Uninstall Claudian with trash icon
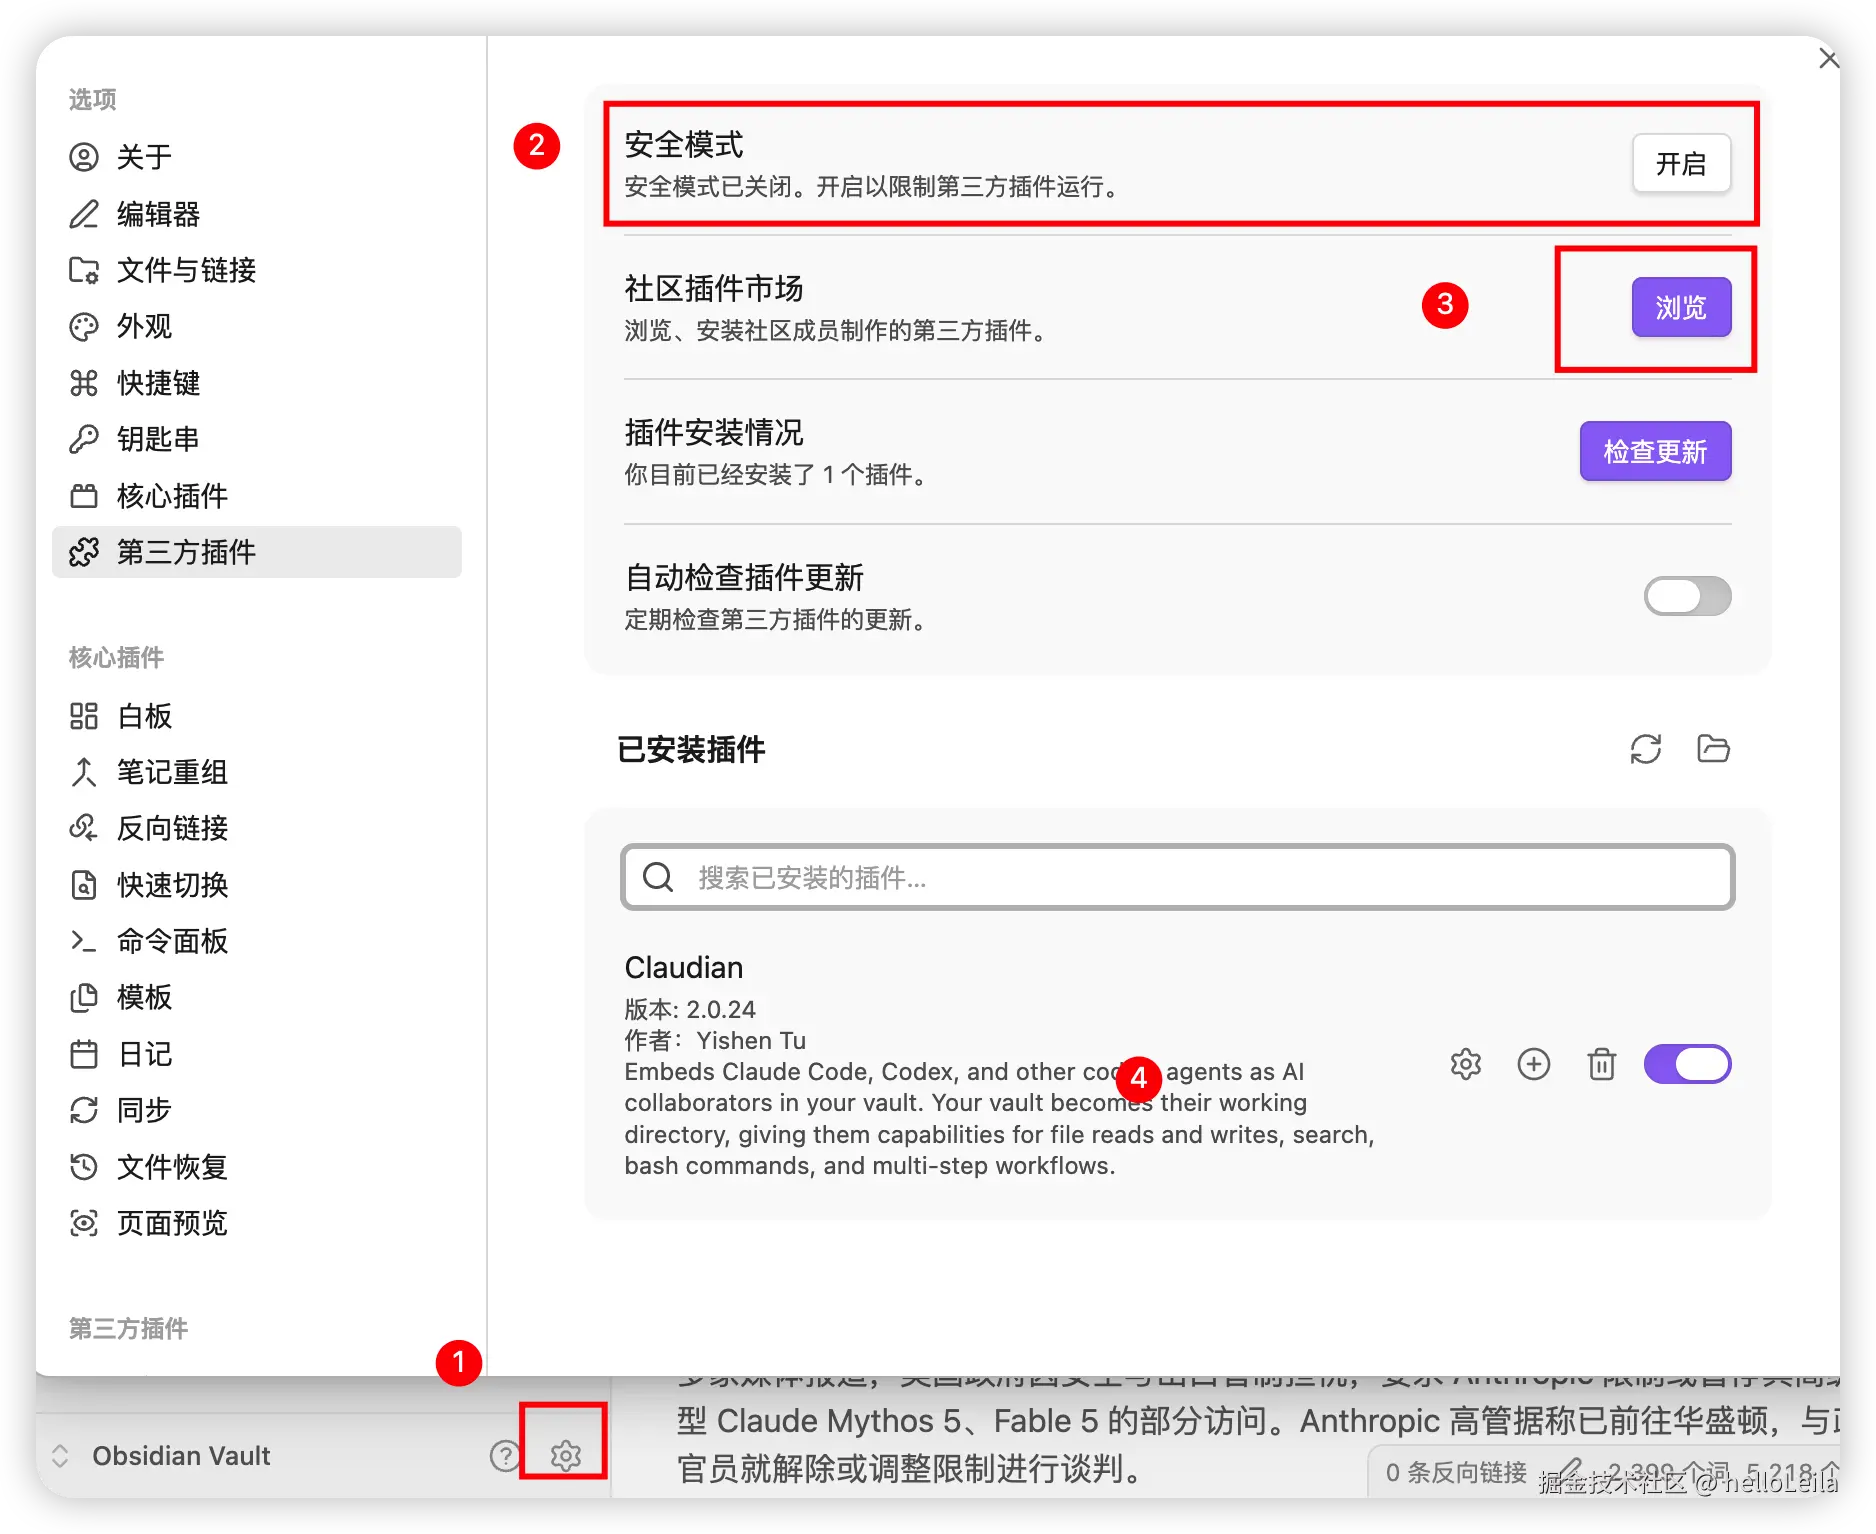 [x=1602, y=1064]
